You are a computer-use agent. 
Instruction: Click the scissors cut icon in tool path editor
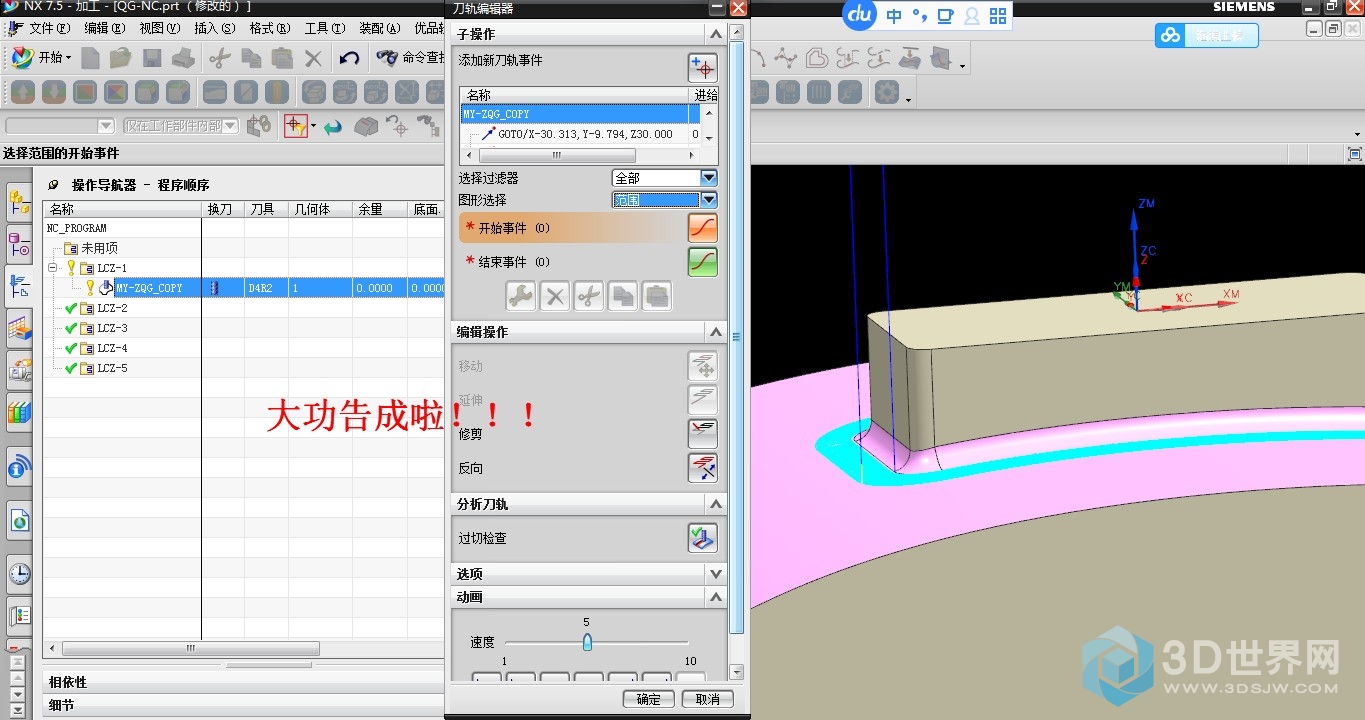coord(588,296)
